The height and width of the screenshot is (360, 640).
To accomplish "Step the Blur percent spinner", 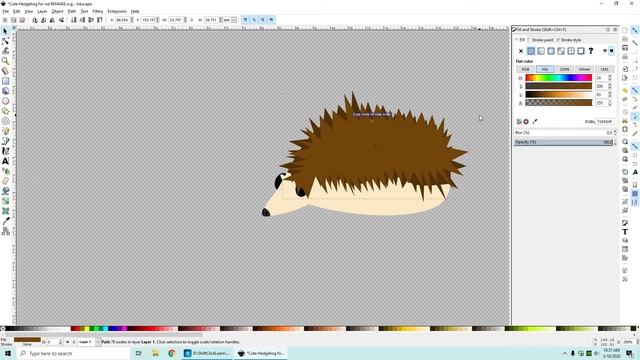I will pos(615,133).
